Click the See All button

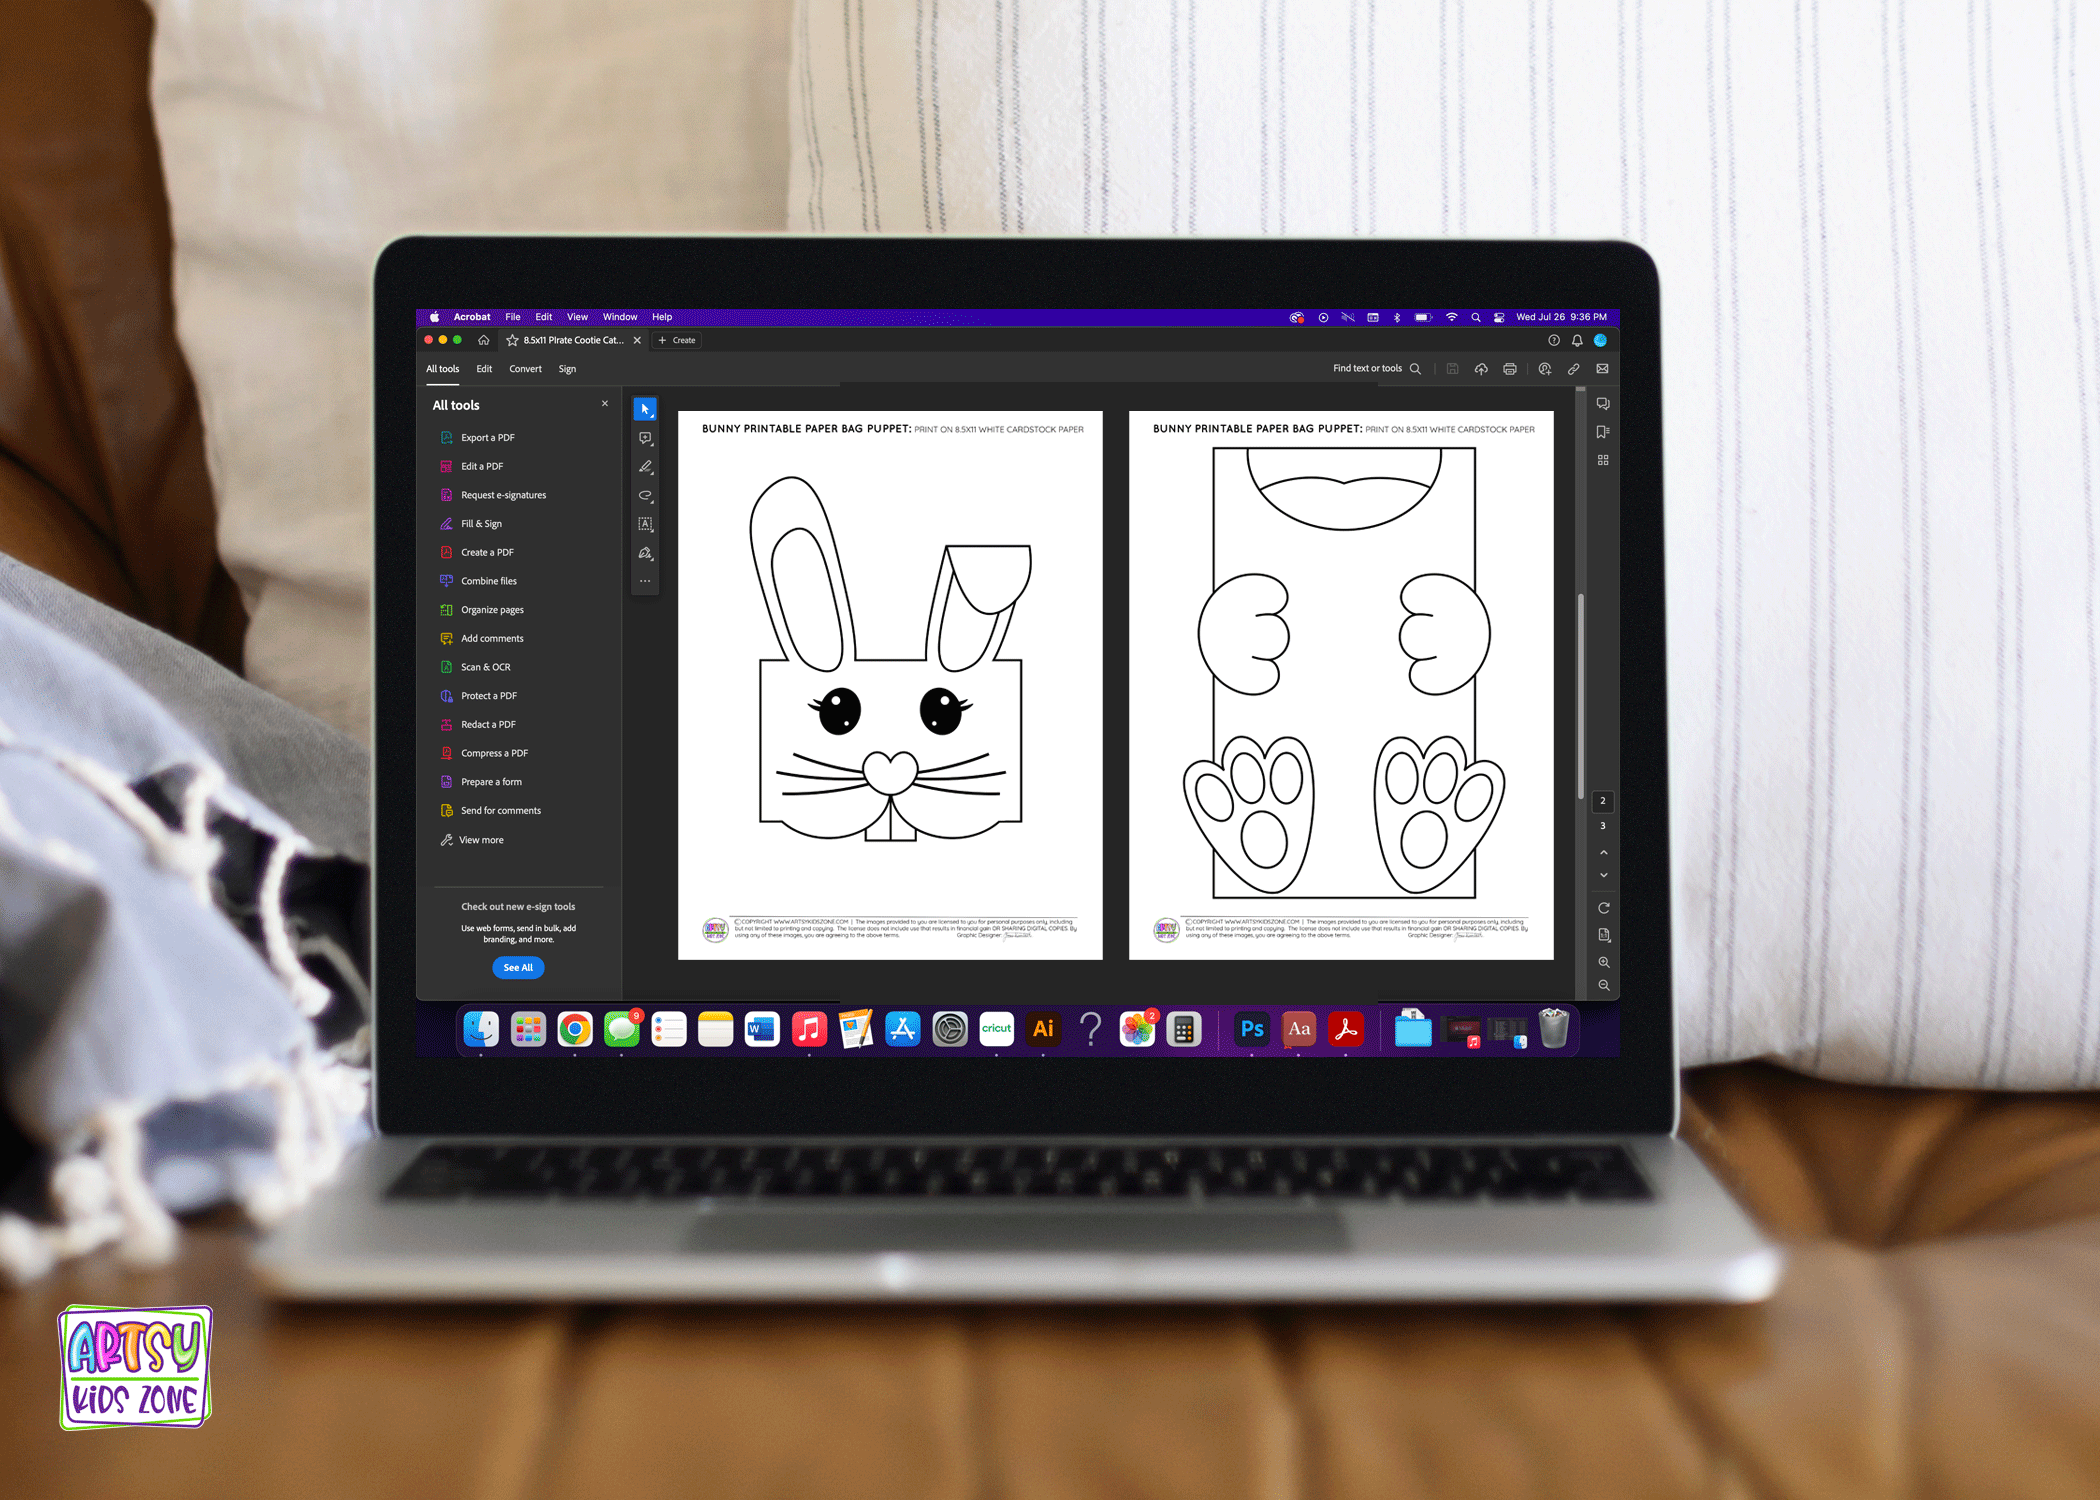[x=518, y=967]
